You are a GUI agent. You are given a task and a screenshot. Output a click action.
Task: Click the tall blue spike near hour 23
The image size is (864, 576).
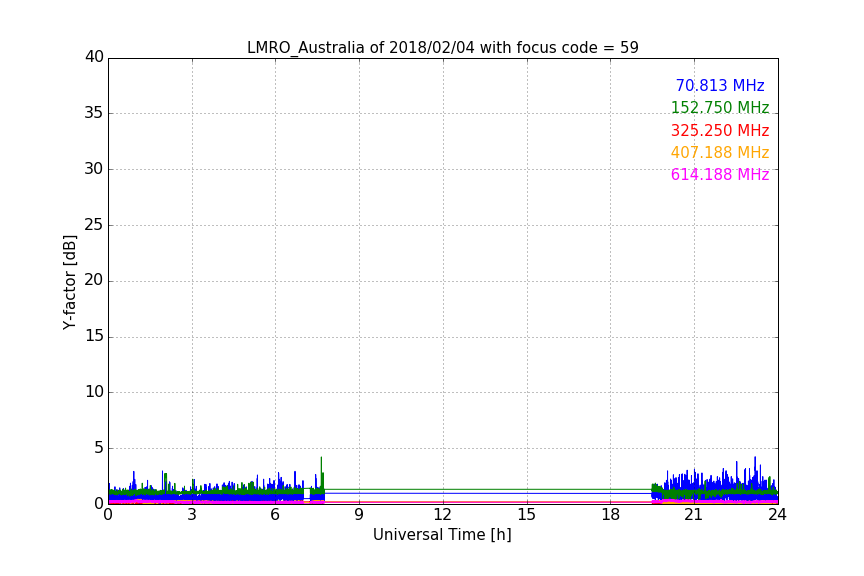click(755, 471)
